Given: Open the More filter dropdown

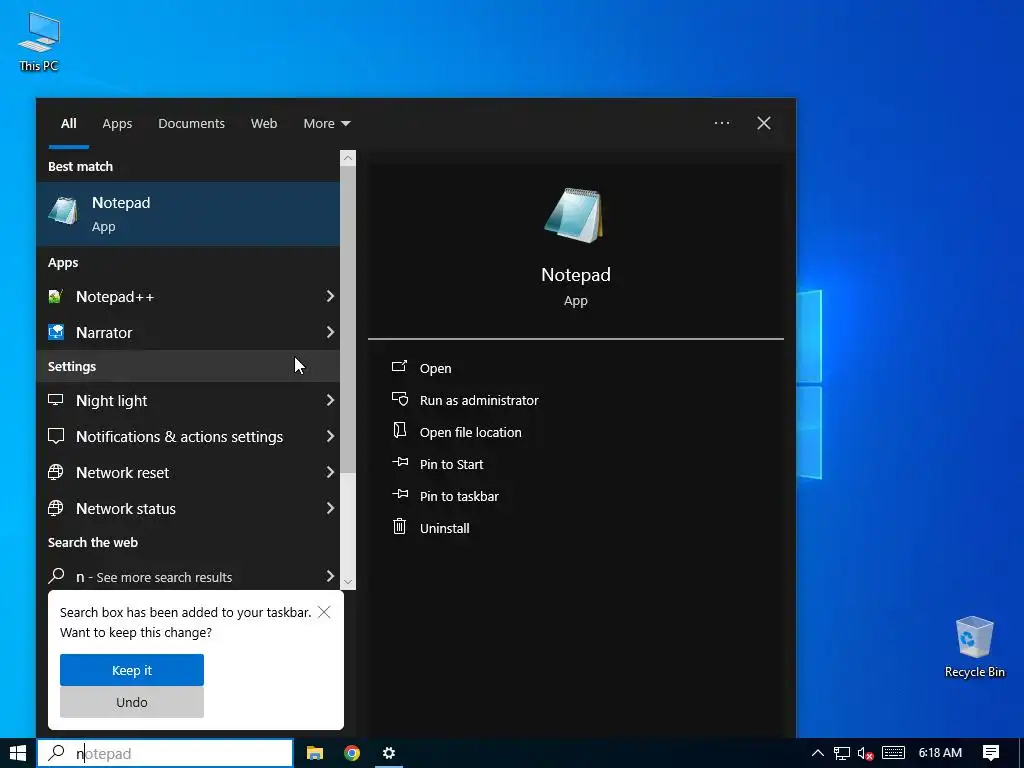Looking at the screenshot, I should pos(327,123).
